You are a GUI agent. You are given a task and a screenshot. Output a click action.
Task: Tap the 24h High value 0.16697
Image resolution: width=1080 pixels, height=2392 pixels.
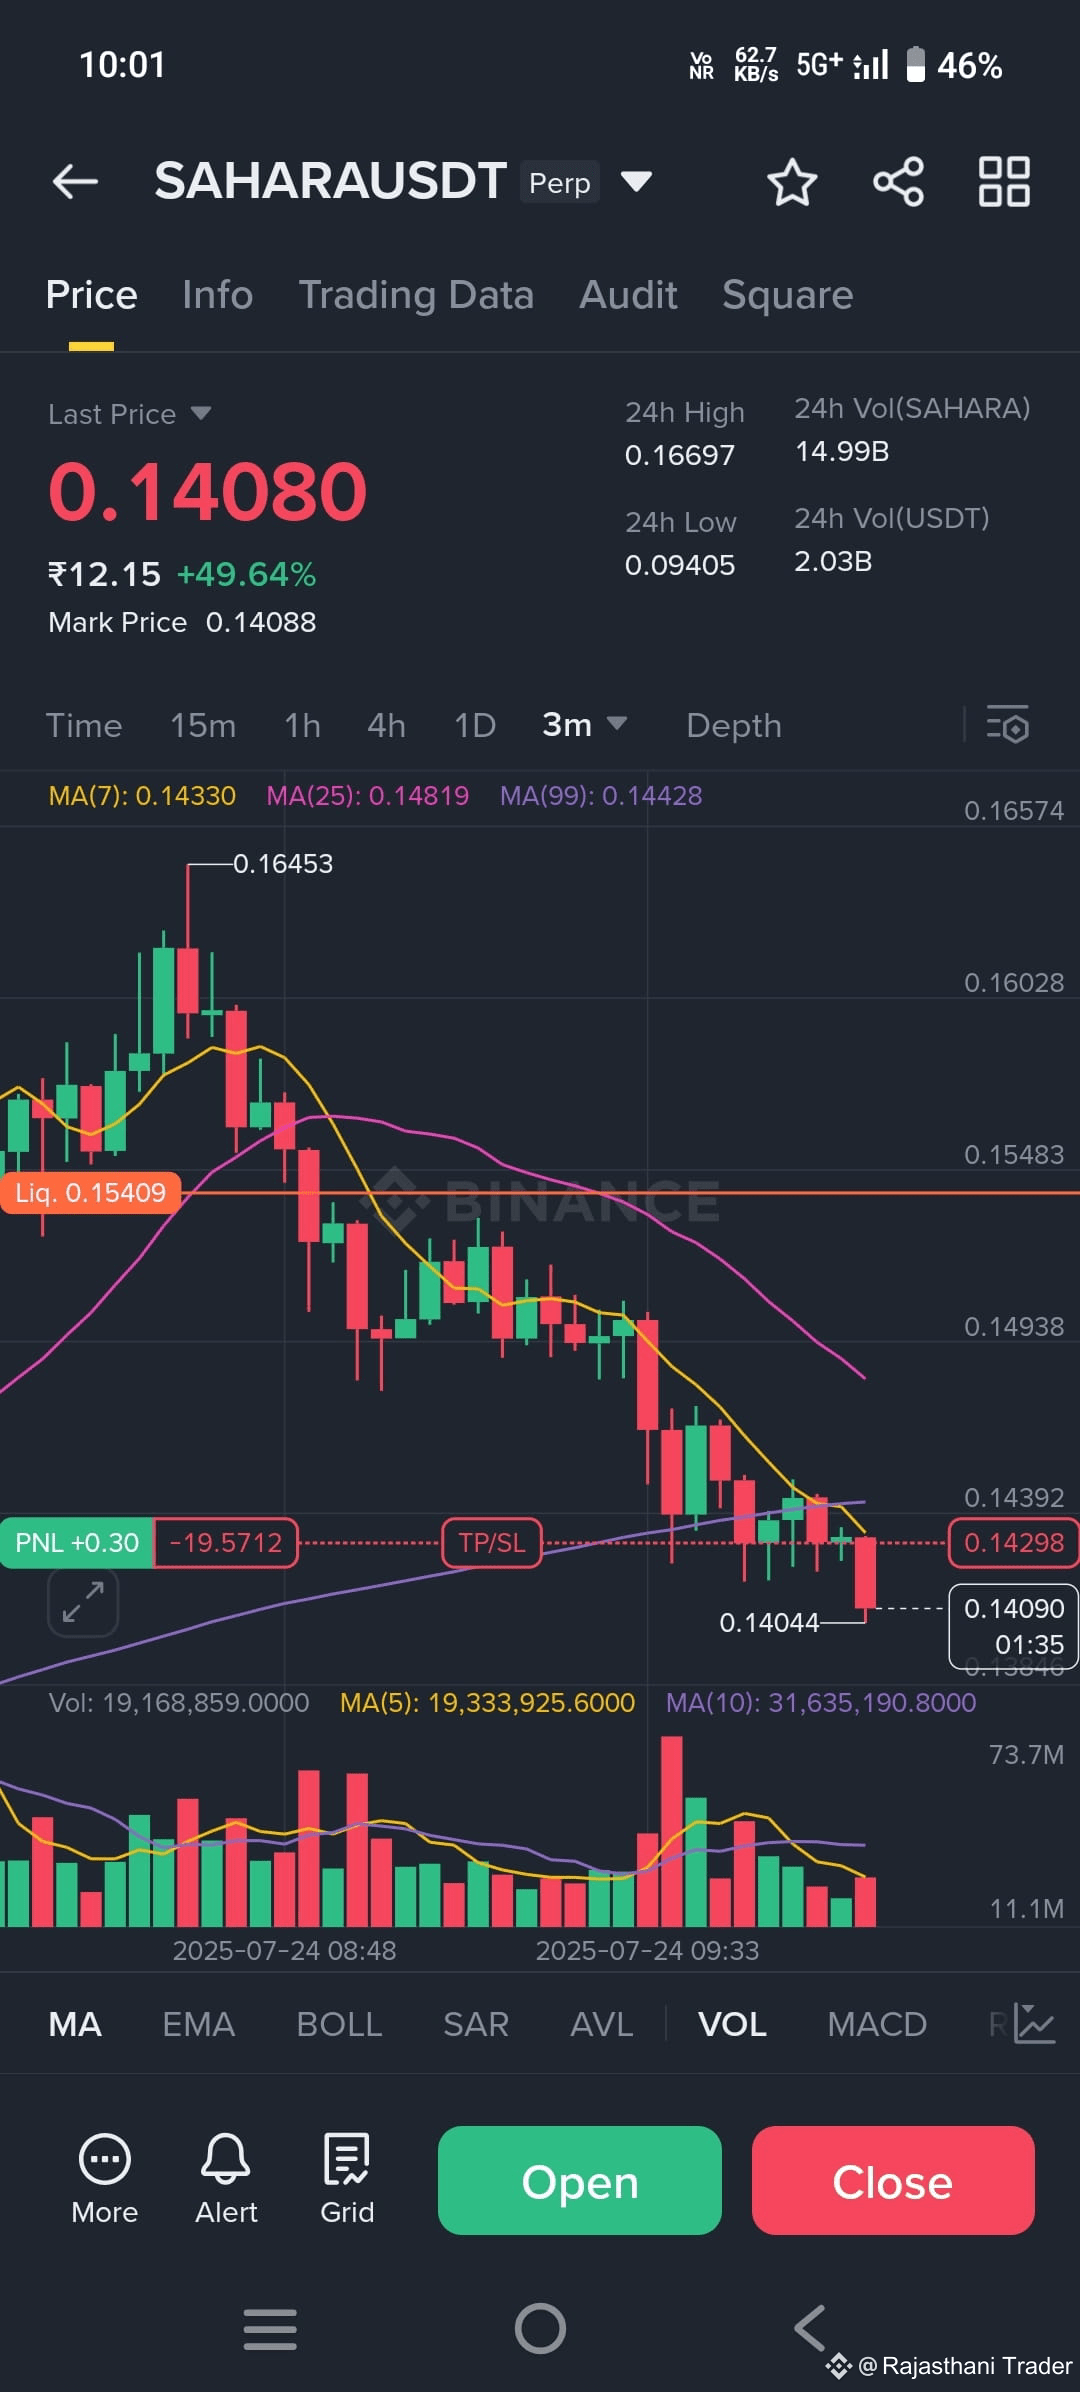pyautogui.click(x=680, y=455)
